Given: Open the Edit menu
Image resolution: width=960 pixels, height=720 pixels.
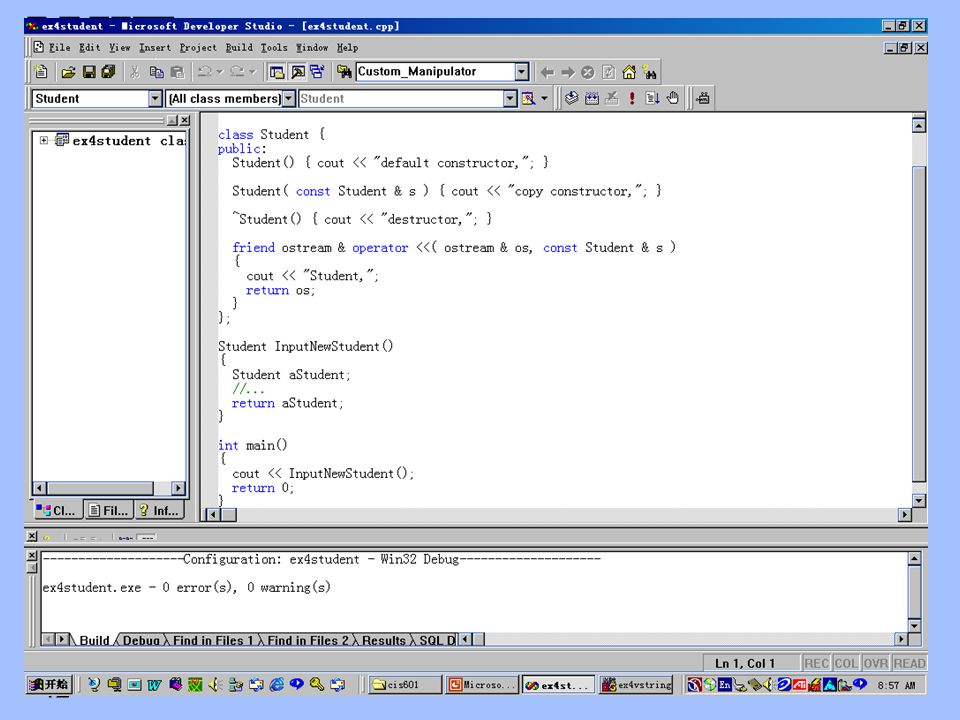Looking at the screenshot, I should click(89, 48).
